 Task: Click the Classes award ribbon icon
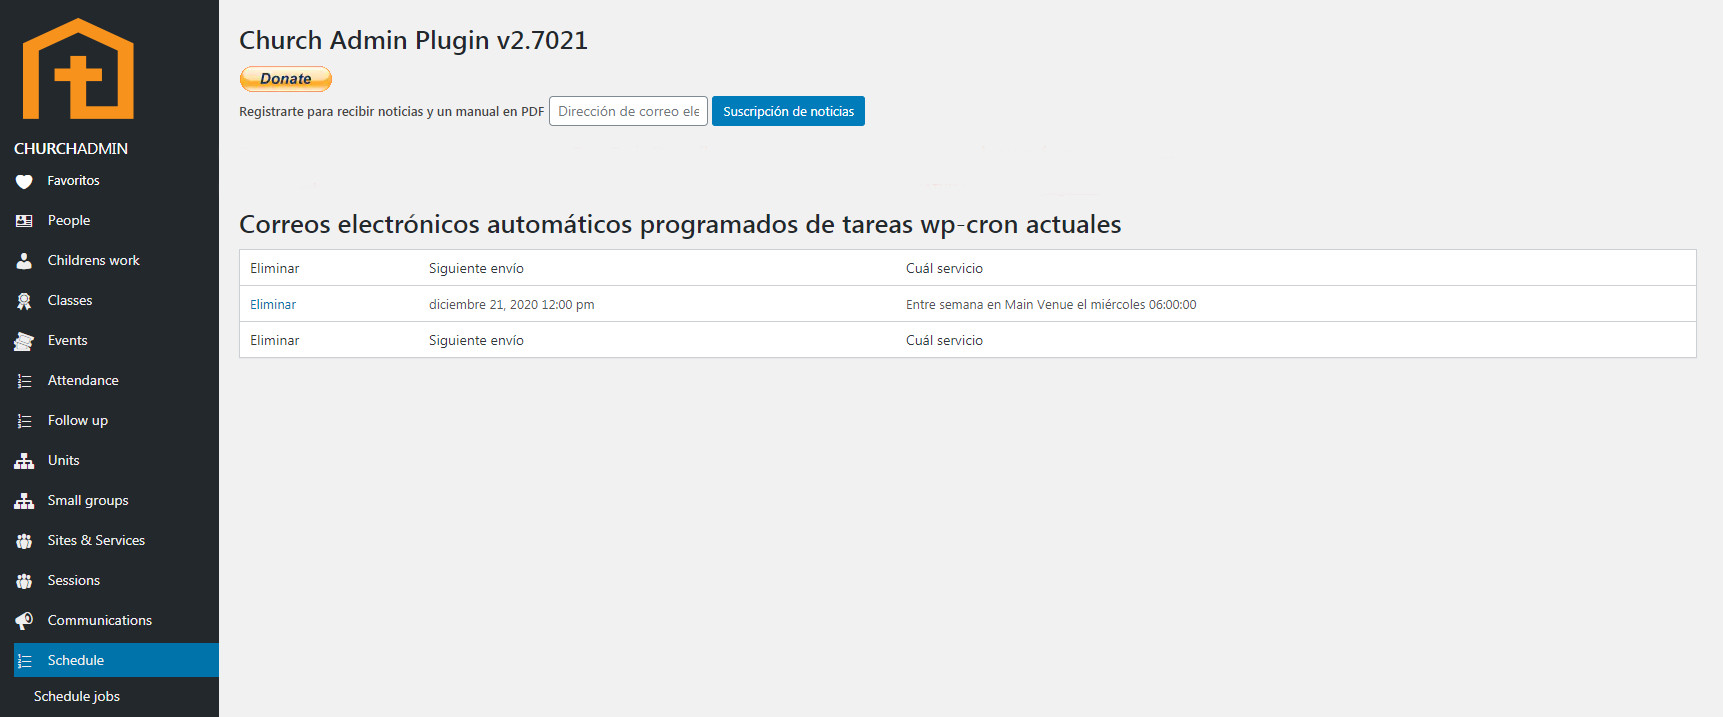tap(24, 301)
